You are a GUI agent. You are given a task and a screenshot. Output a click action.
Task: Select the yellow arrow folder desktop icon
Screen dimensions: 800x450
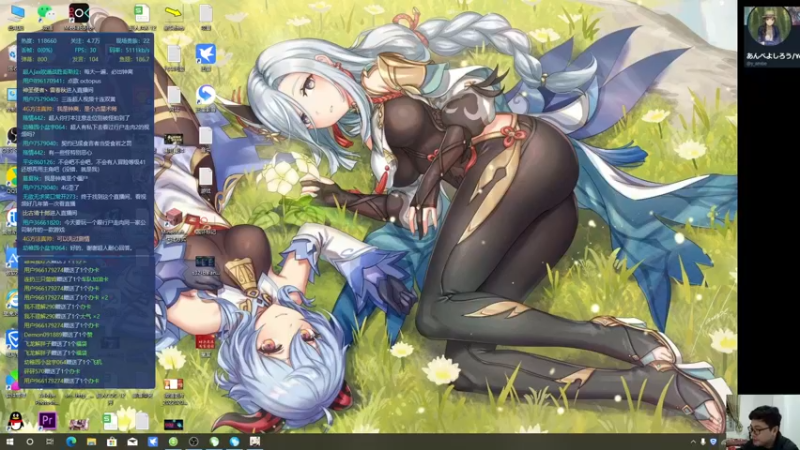point(173,15)
